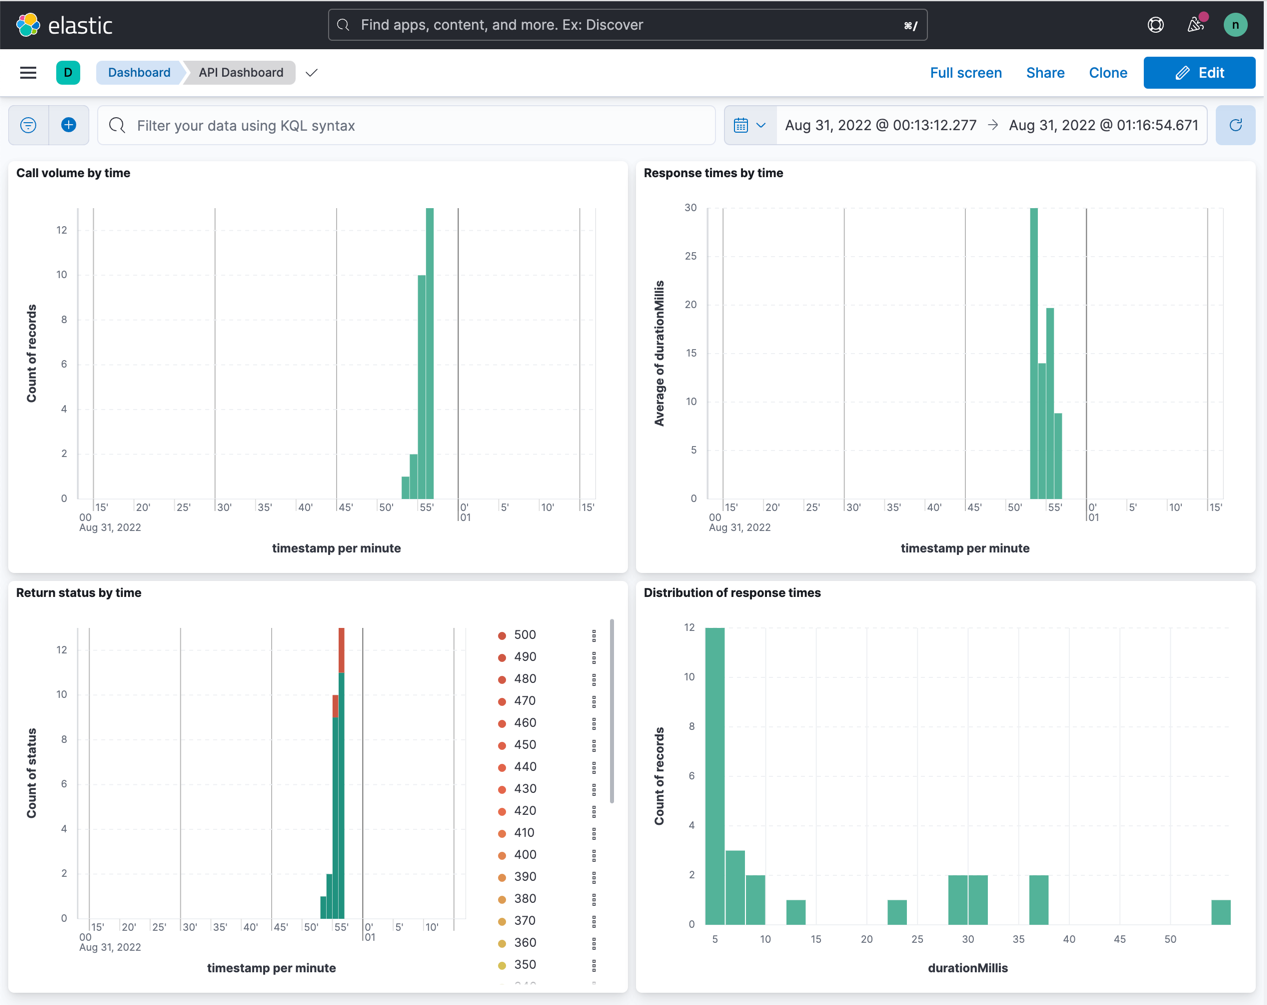Viewport: 1267px width, 1005px height.
Task: Toggle legend label 360
Action: (x=525, y=943)
